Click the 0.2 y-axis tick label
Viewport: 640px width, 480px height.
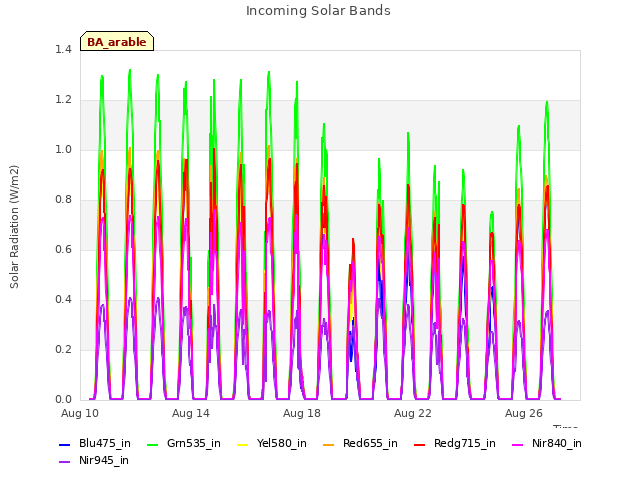tap(63, 350)
